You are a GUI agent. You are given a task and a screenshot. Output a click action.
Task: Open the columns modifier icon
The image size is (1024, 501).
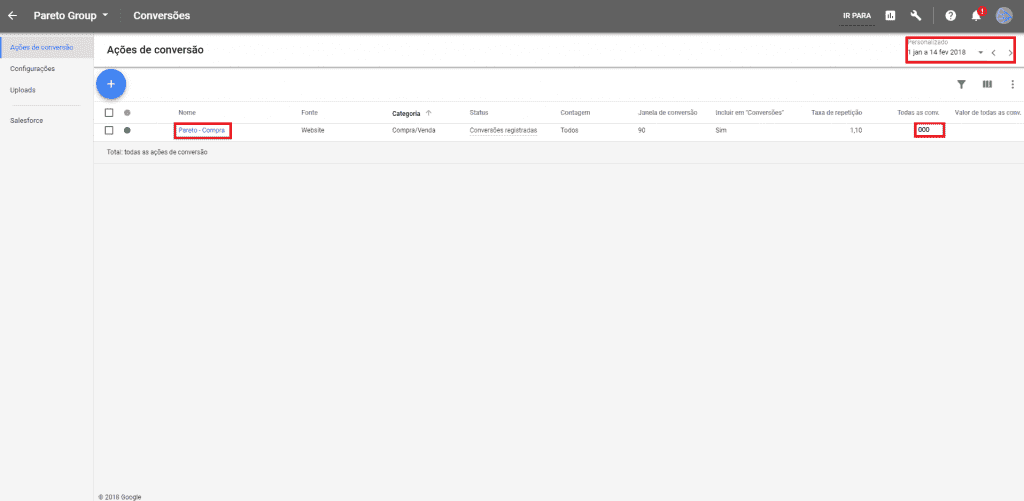[x=987, y=85]
